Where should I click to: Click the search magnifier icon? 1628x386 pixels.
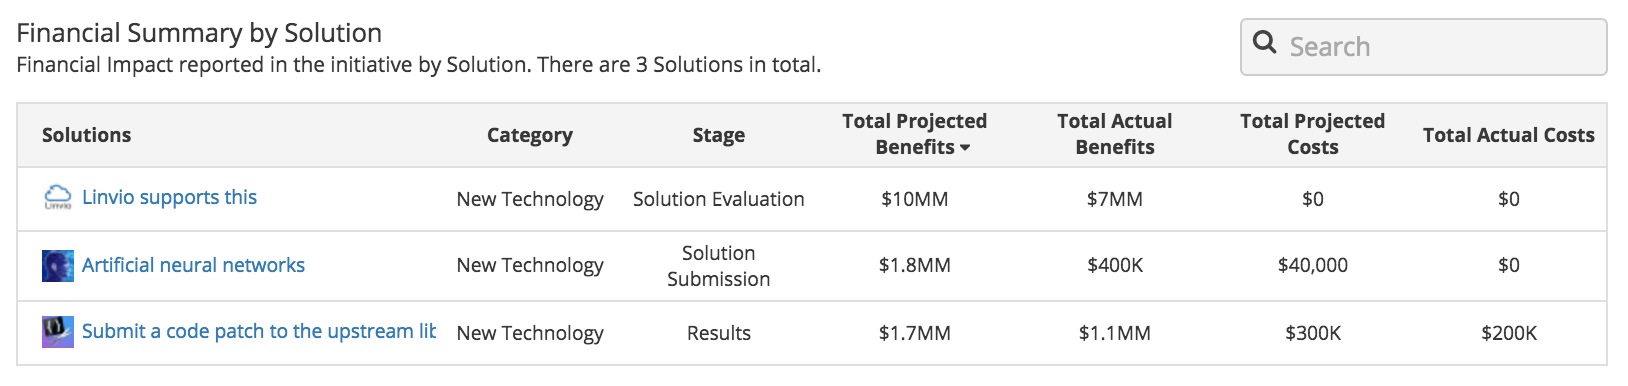click(x=1264, y=43)
